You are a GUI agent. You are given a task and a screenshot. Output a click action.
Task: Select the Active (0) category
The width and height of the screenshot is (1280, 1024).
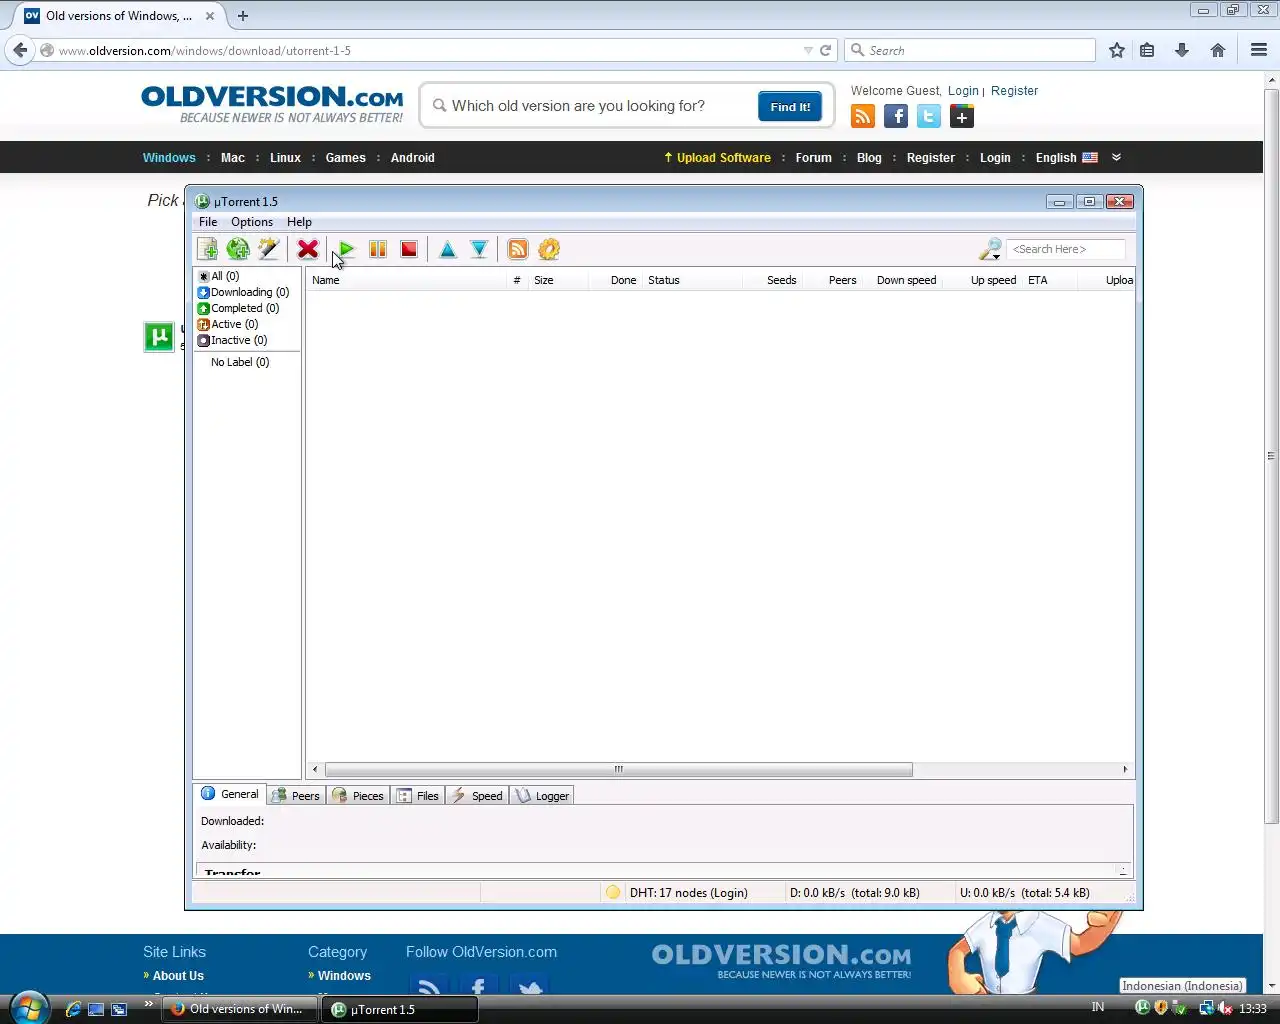point(228,324)
